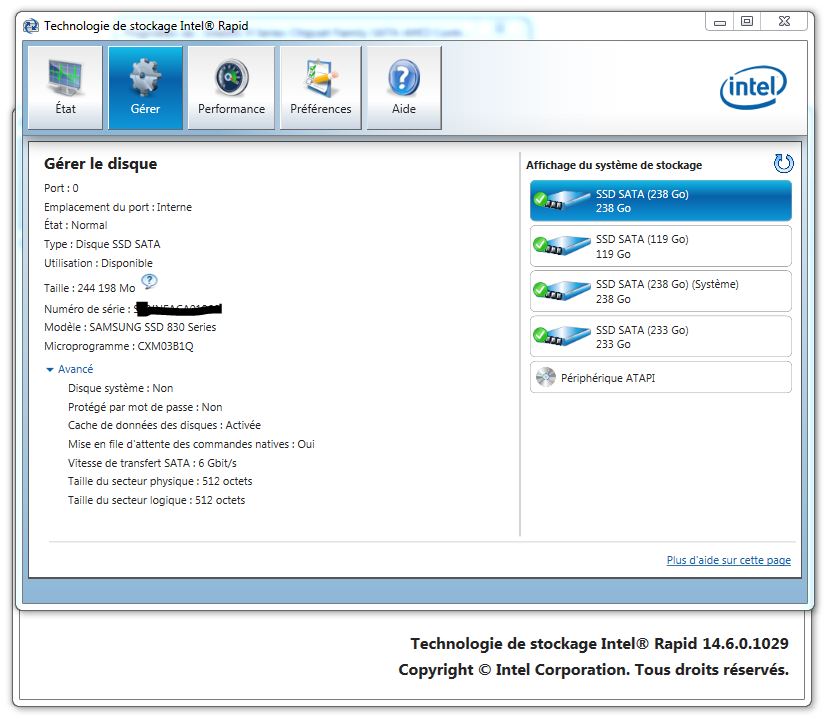
Task: Click the Gérer le disque heading
Action: click(100, 164)
